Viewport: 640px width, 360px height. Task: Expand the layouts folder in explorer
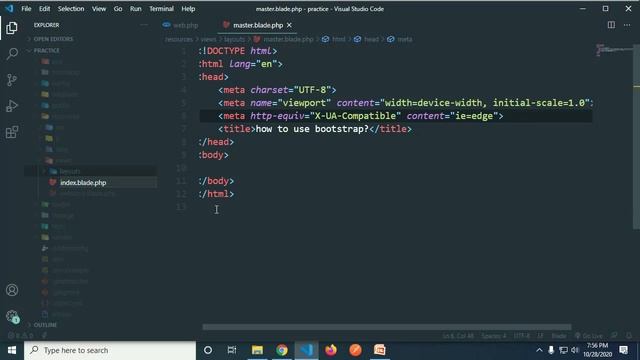pos(70,171)
